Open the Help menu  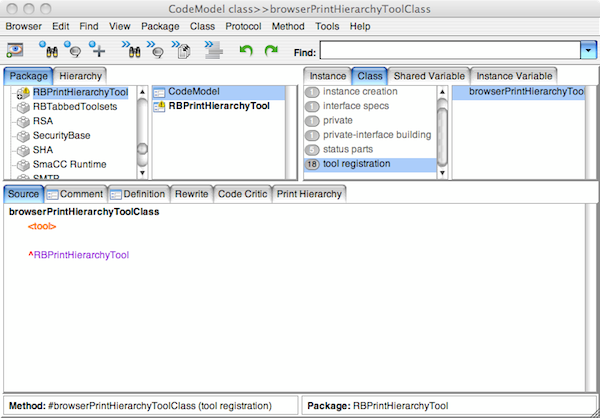point(360,26)
